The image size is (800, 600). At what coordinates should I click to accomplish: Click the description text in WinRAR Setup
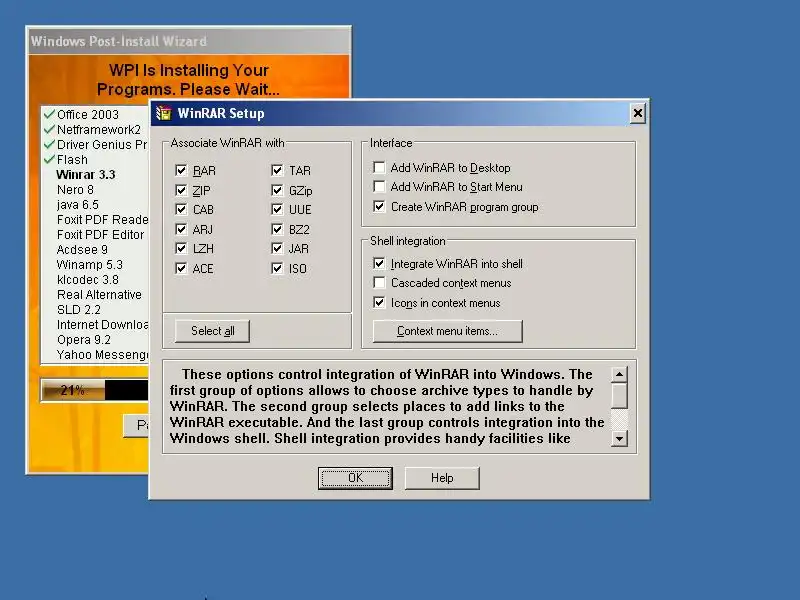point(387,406)
